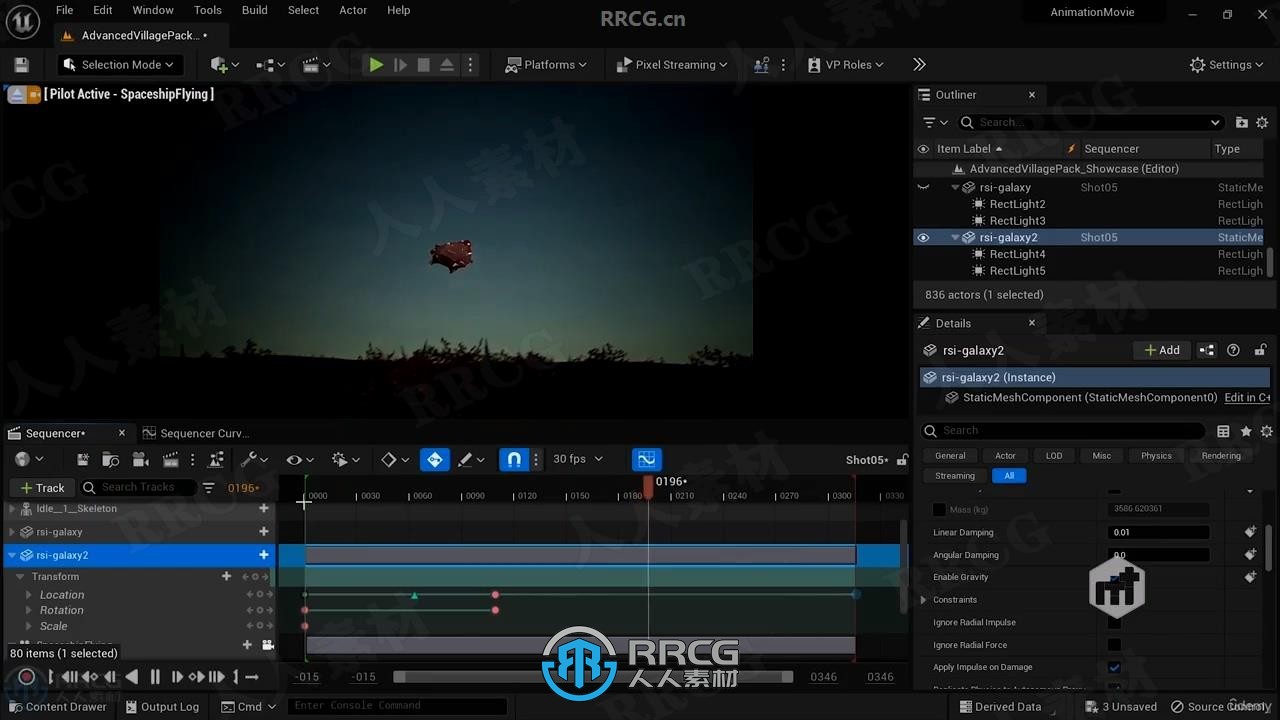Toggle the Apply Impulse on Damage checkbox
Viewport: 1280px width, 720px height.
[x=1114, y=667]
